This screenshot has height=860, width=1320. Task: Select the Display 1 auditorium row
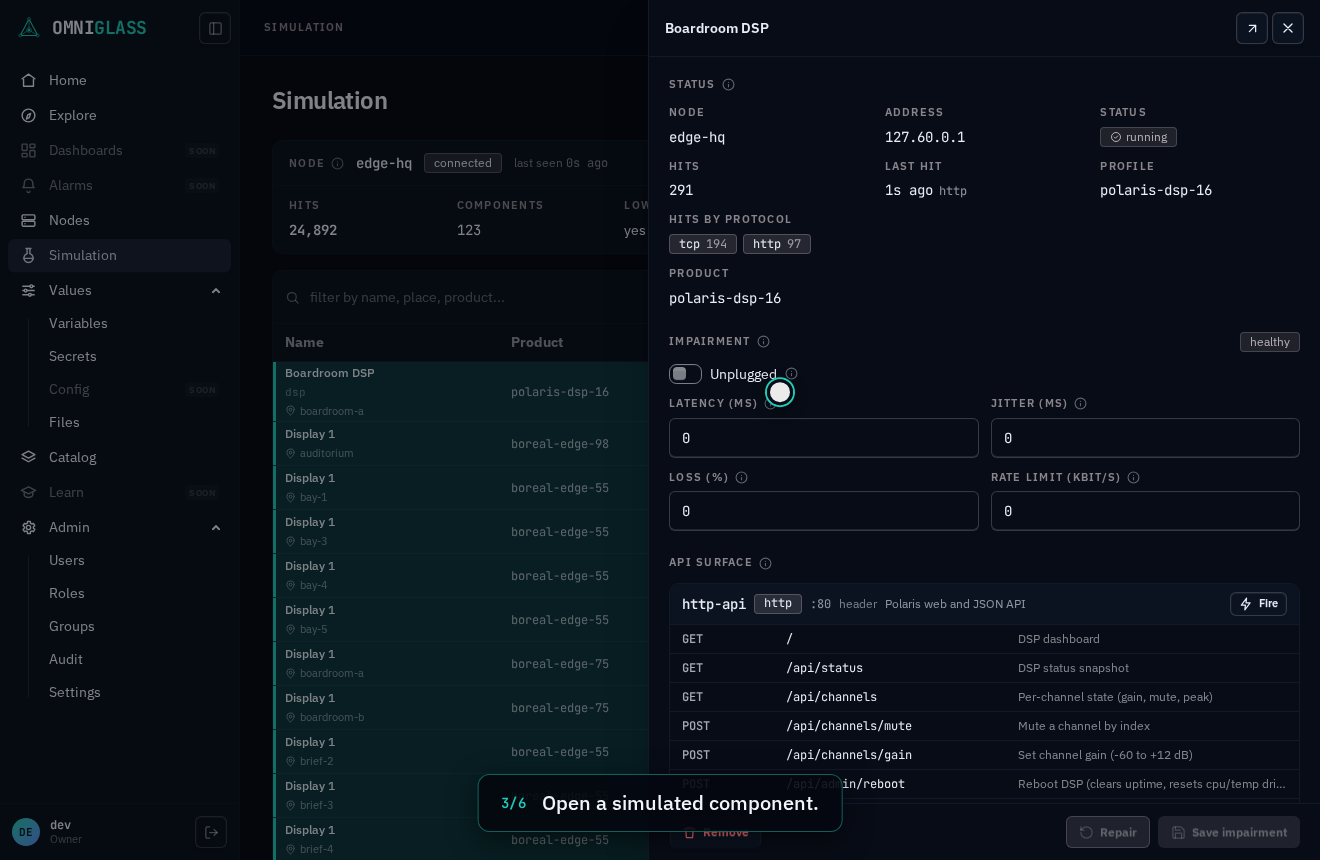pos(461,444)
